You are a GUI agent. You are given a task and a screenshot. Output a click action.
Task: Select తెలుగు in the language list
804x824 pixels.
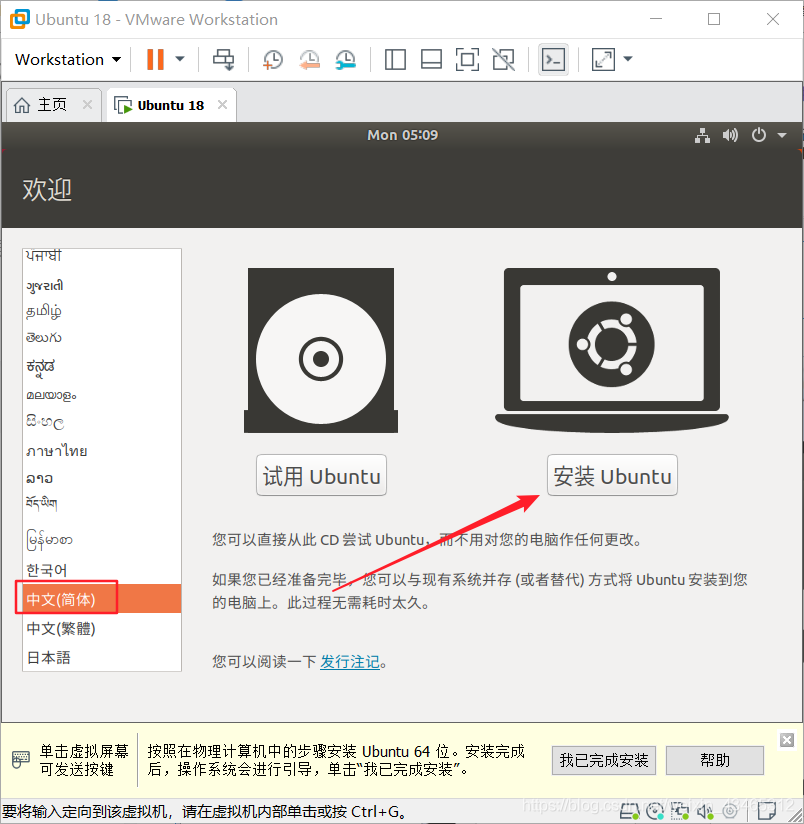pyautogui.click(x=102, y=337)
